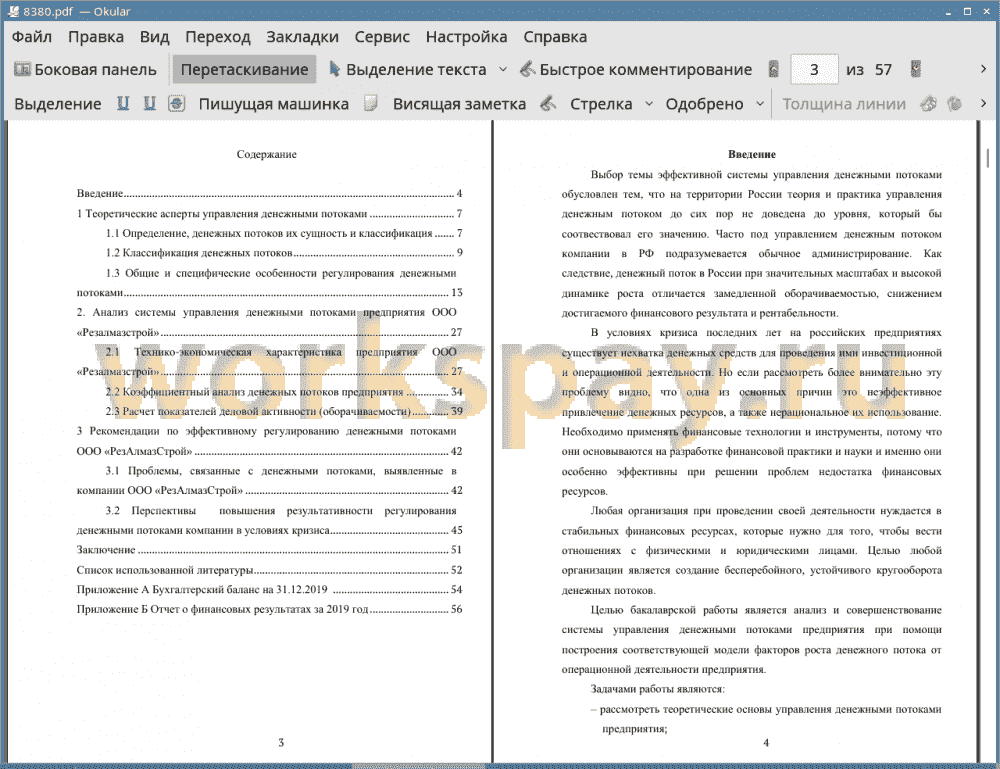
Task: Choose the Висящая заметка popup note tool
Action: 459,104
